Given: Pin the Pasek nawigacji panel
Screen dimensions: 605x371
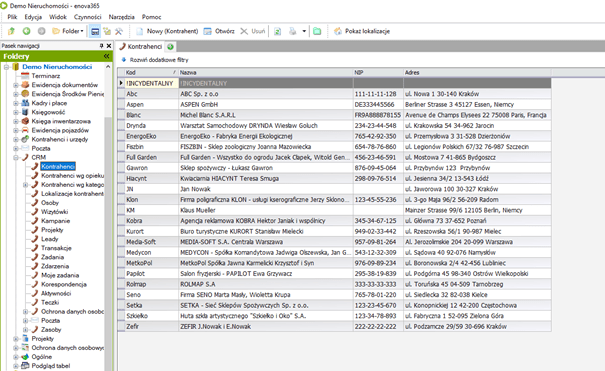Looking at the screenshot, I should 101,46.
